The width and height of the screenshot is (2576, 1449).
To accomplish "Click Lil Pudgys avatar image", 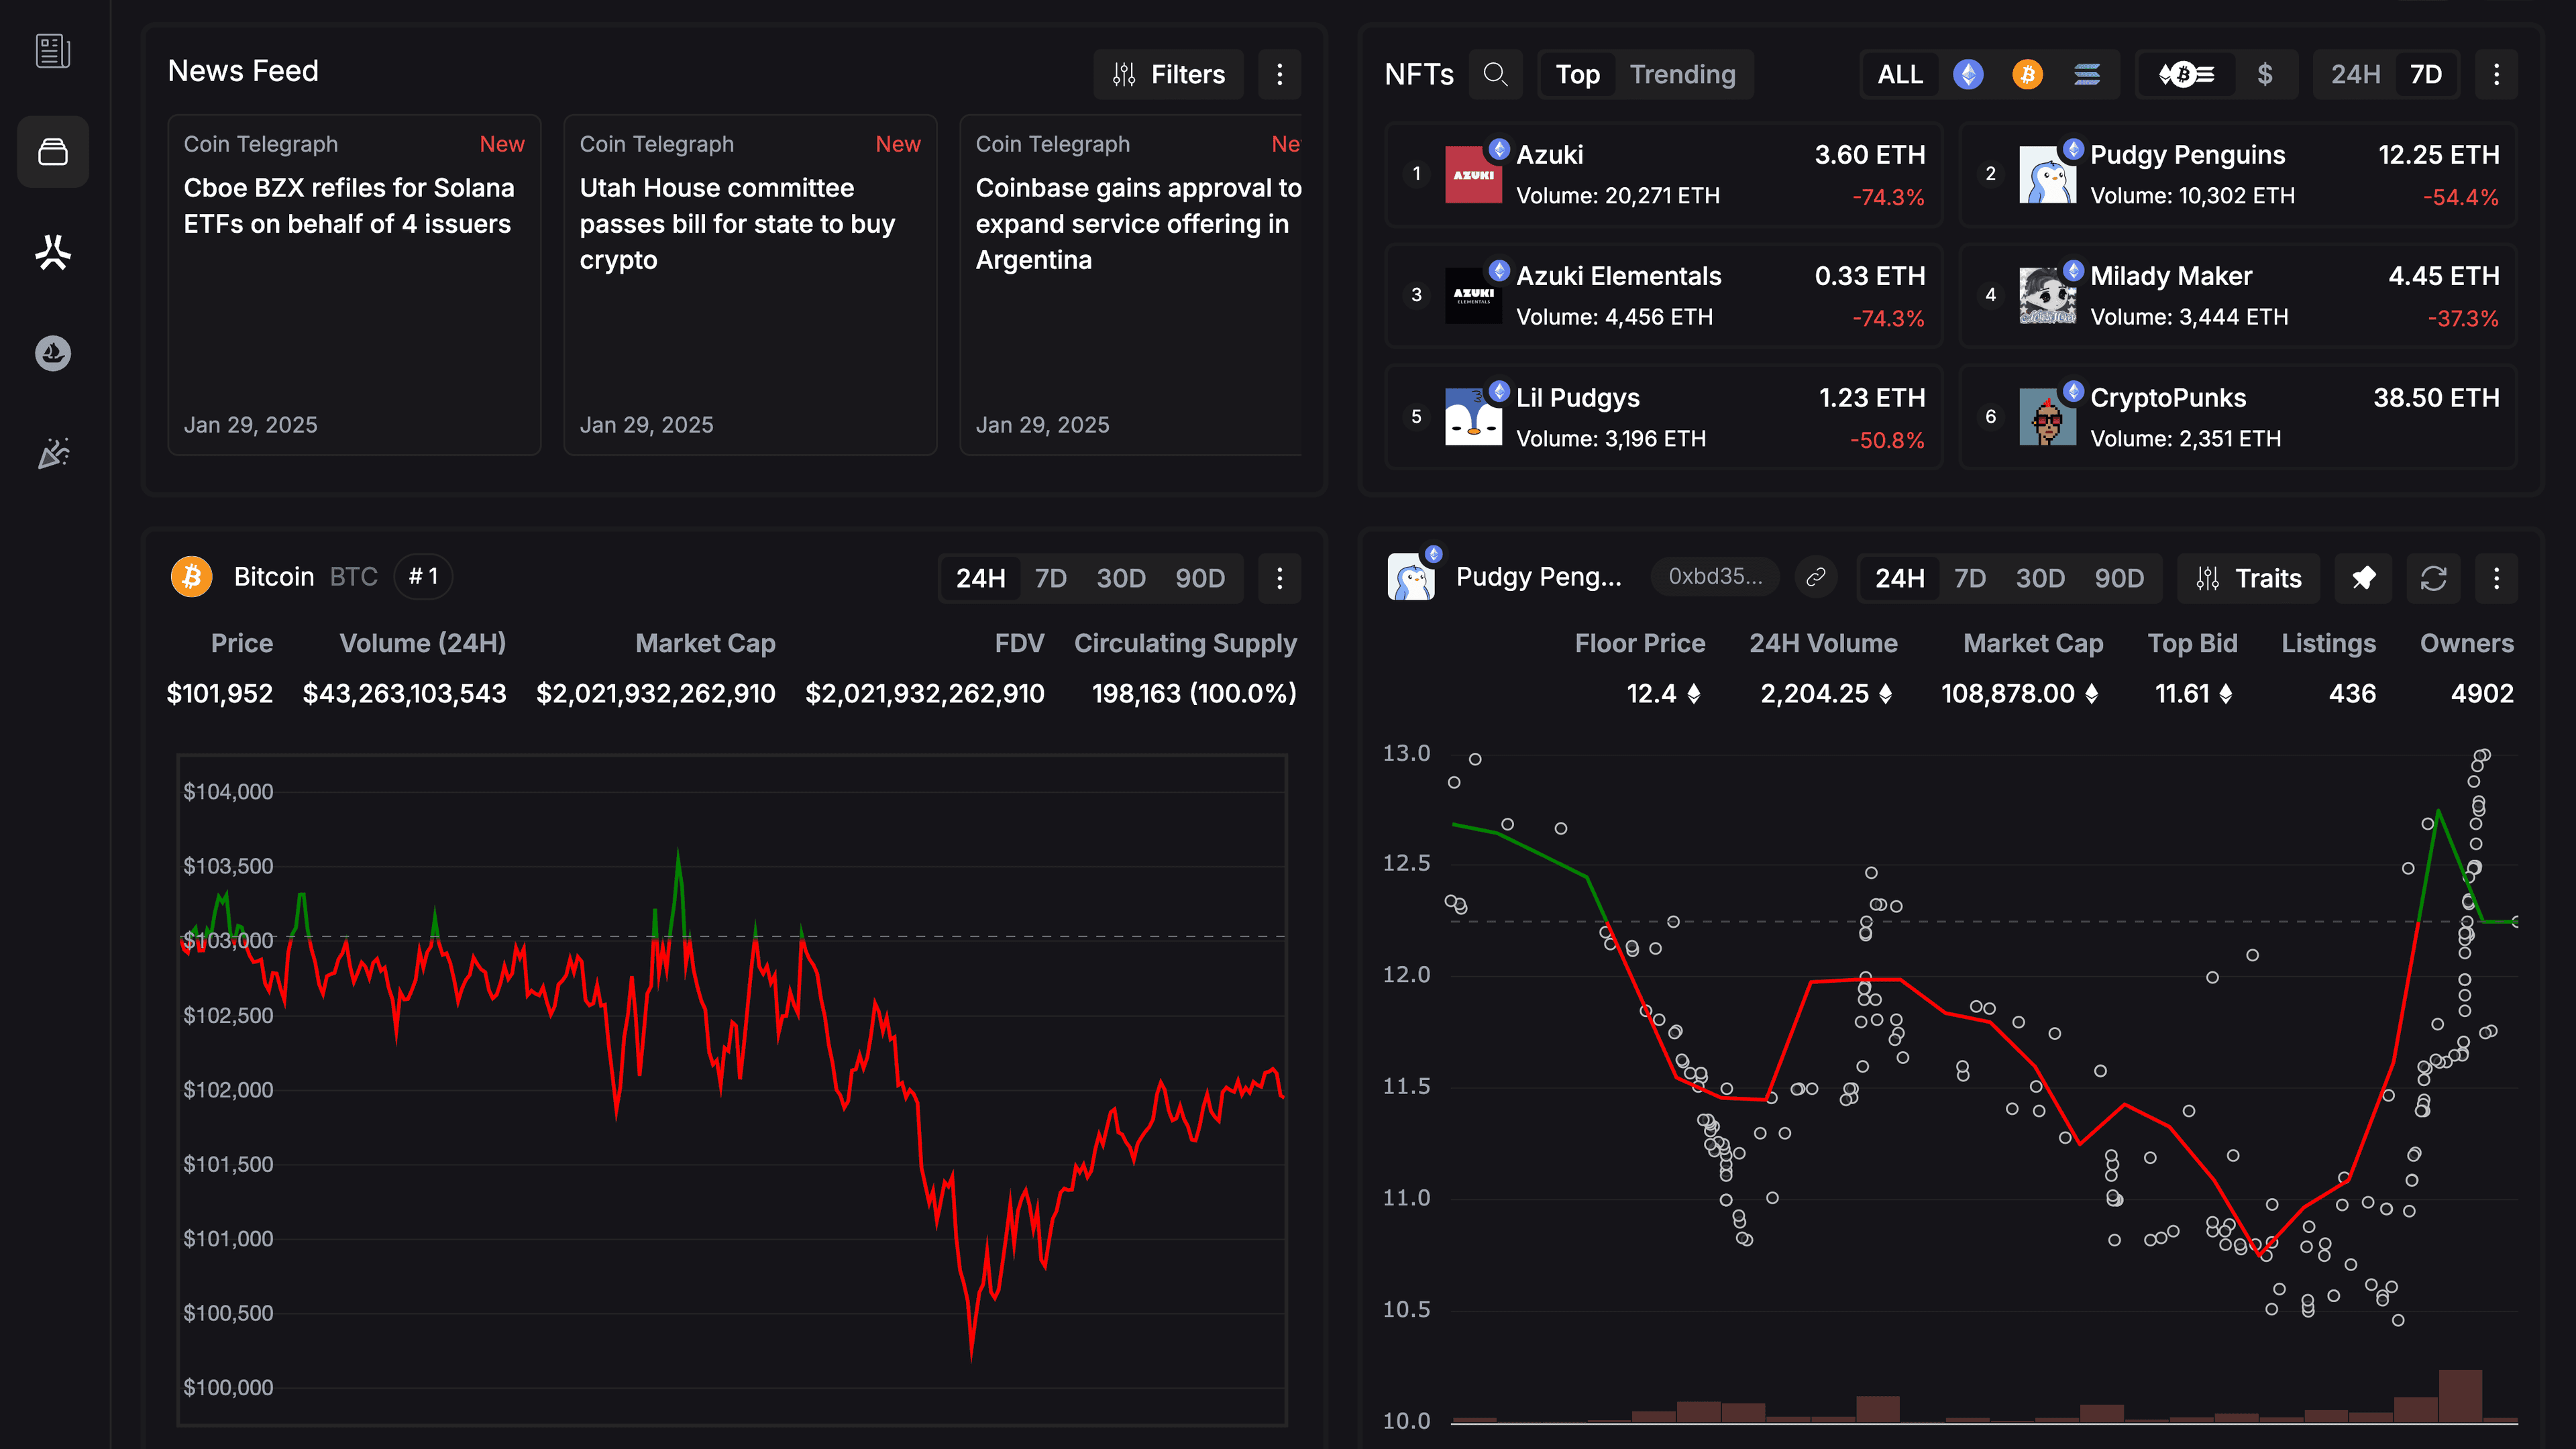I will (1473, 417).
